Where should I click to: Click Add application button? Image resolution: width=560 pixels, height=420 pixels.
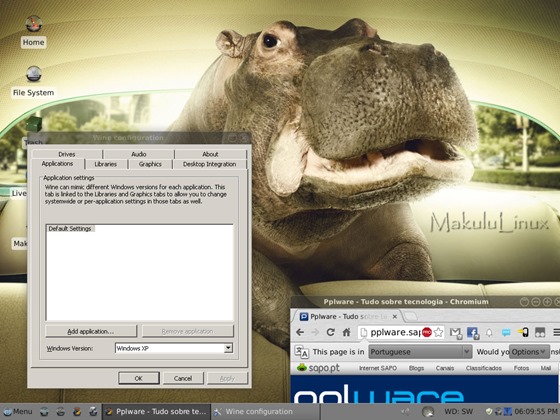(x=91, y=331)
